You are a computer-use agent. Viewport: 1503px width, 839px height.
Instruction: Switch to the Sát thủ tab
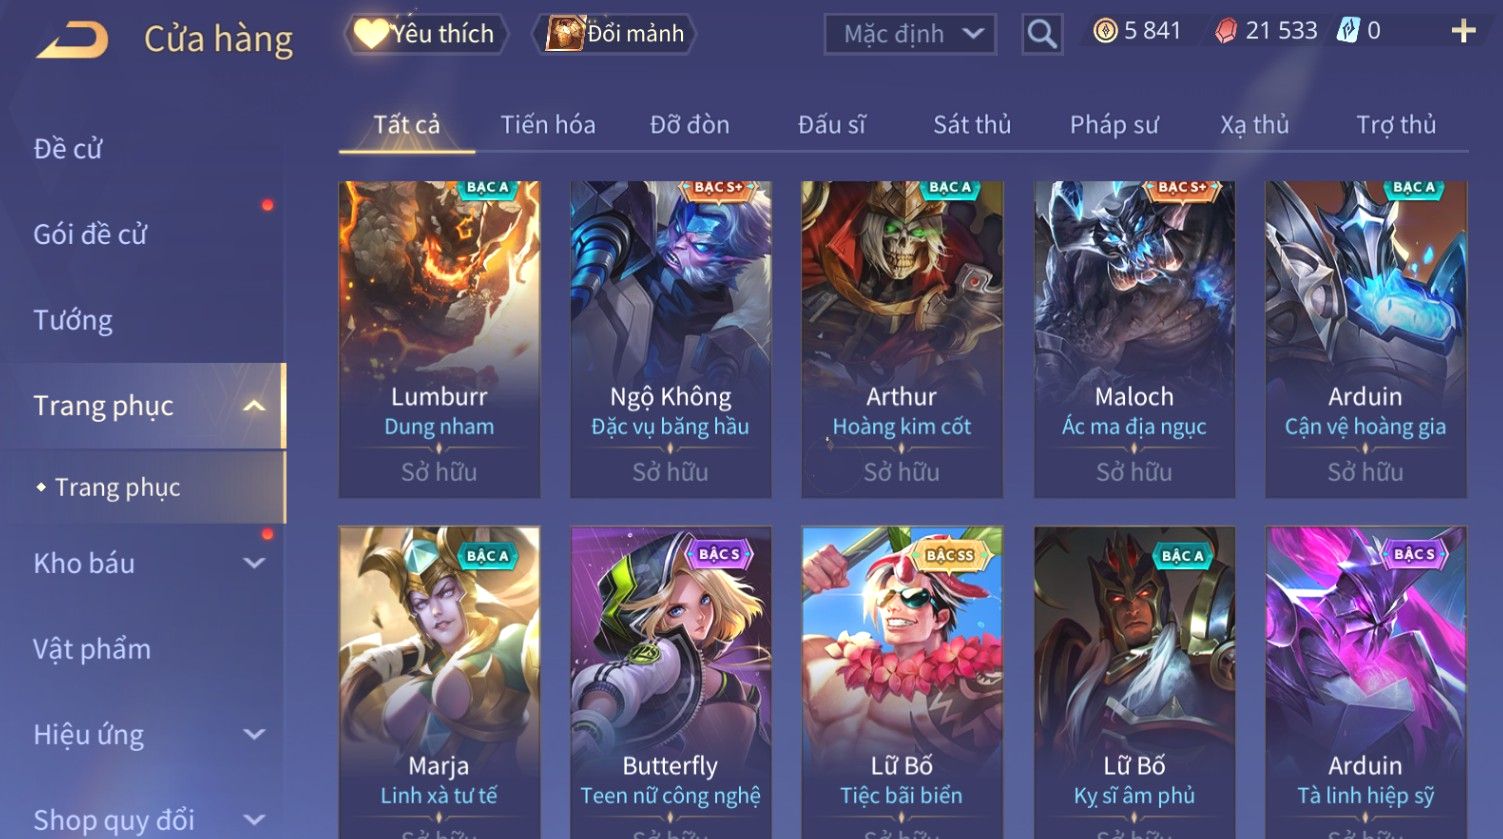(x=972, y=125)
